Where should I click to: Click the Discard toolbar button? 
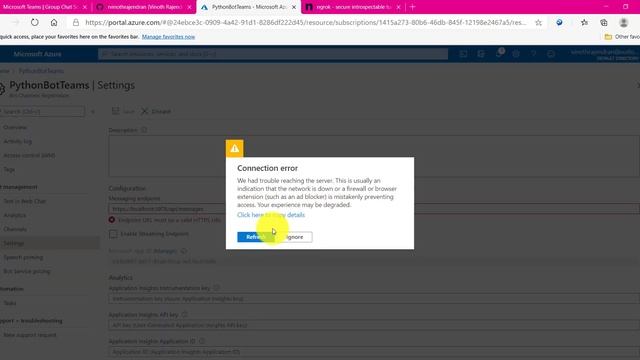click(156, 111)
